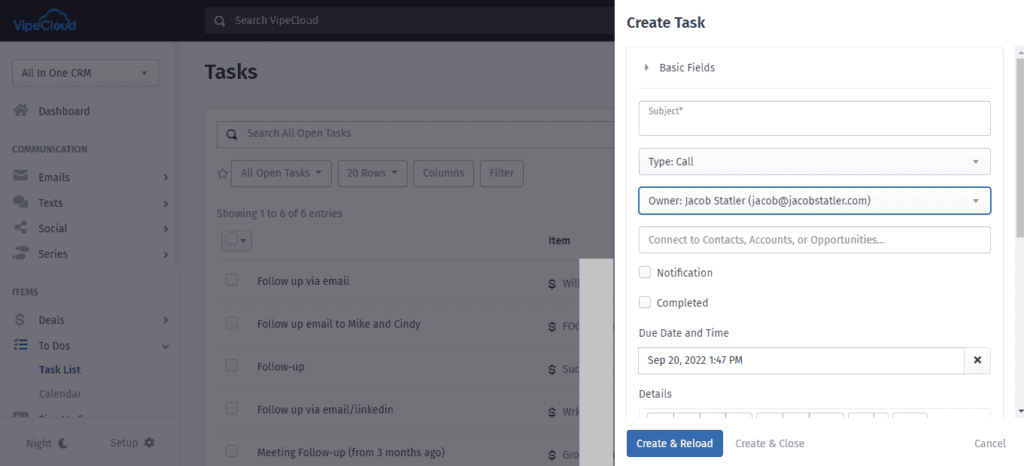
Task: Click the Deals dollar icon
Action: tap(20, 320)
